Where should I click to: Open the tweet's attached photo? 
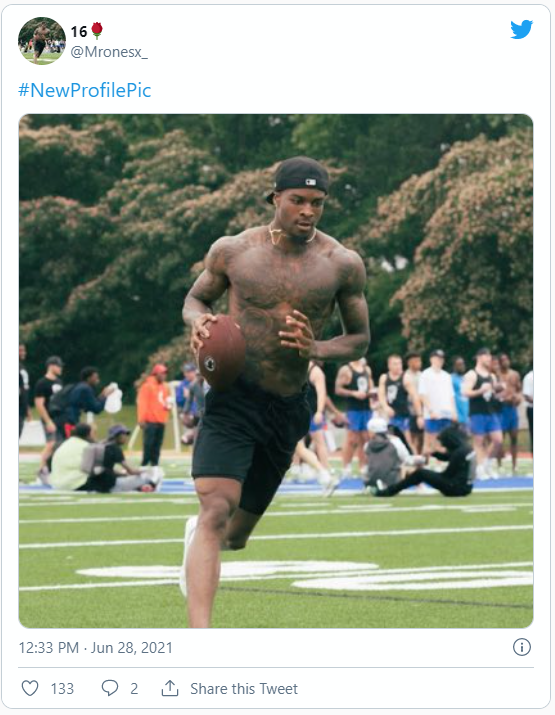[276, 371]
